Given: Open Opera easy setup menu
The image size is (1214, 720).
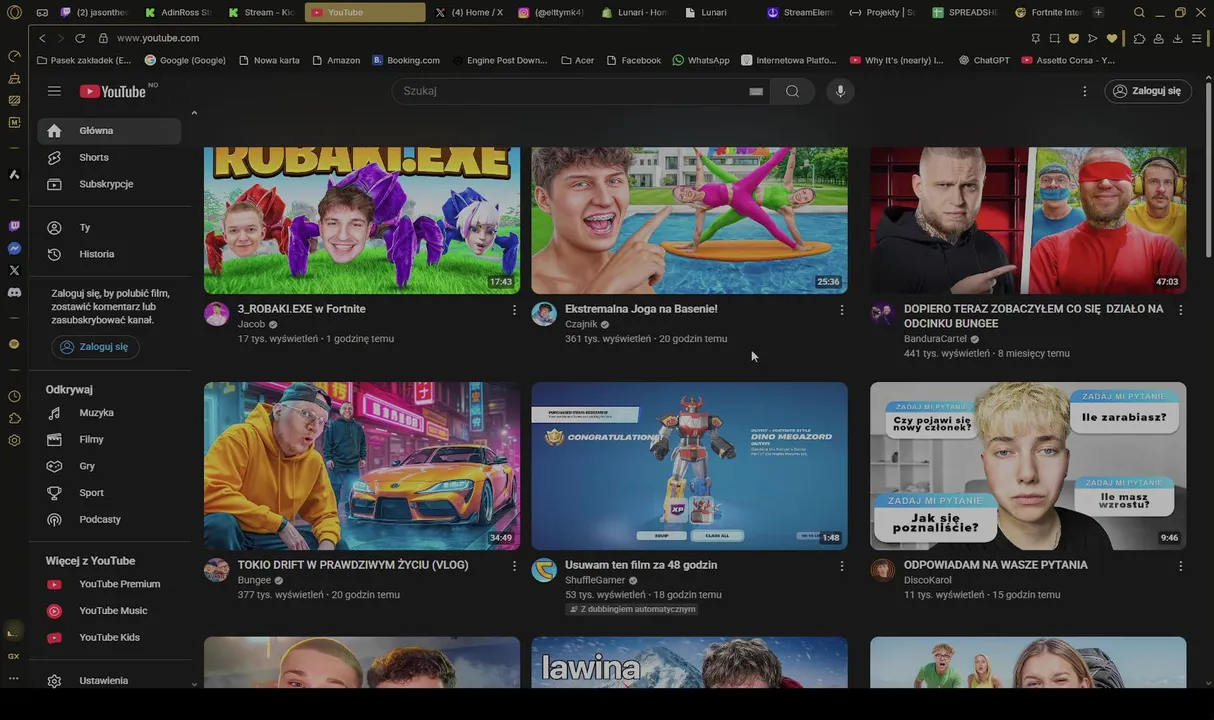Looking at the screenshot, I should pyautogui.click(x=1196, y=38).
